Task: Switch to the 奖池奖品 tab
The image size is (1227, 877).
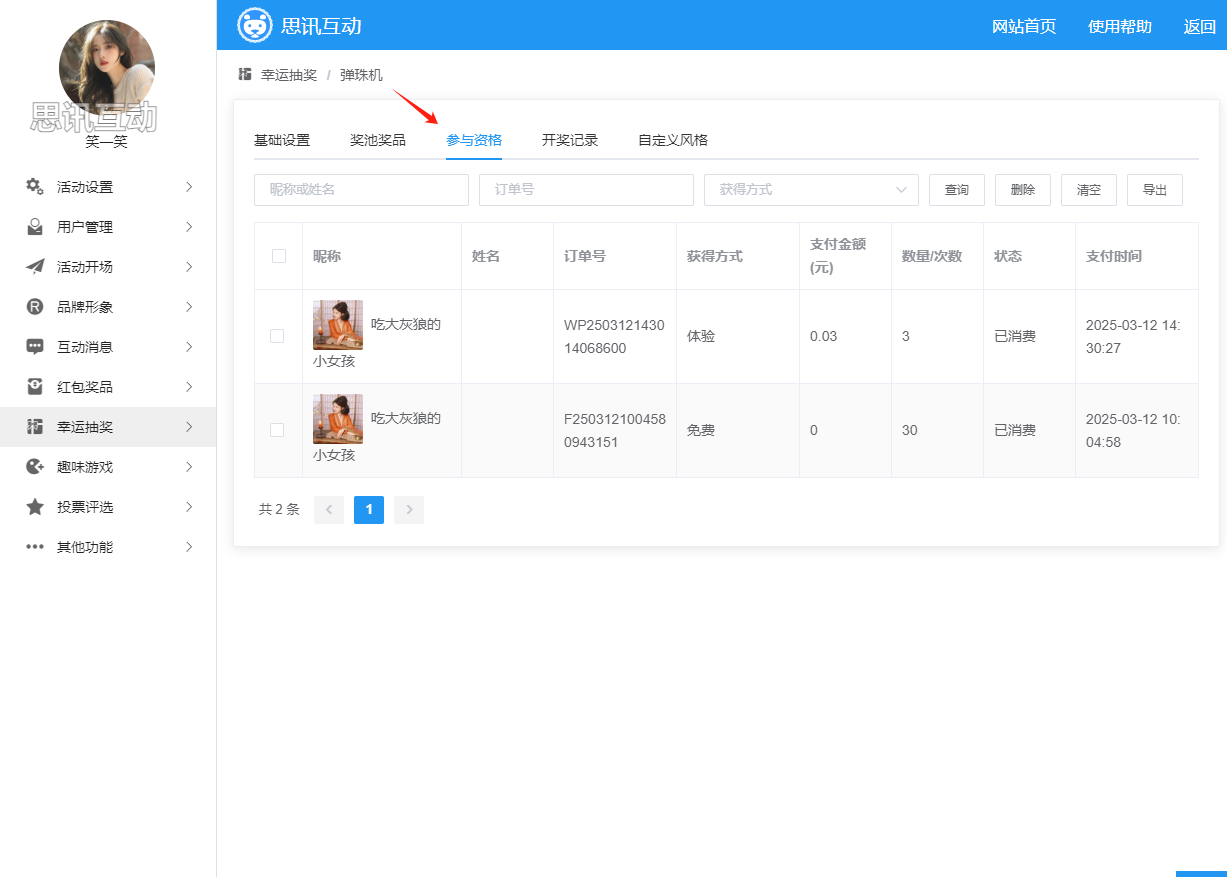Action: (378, 140)
